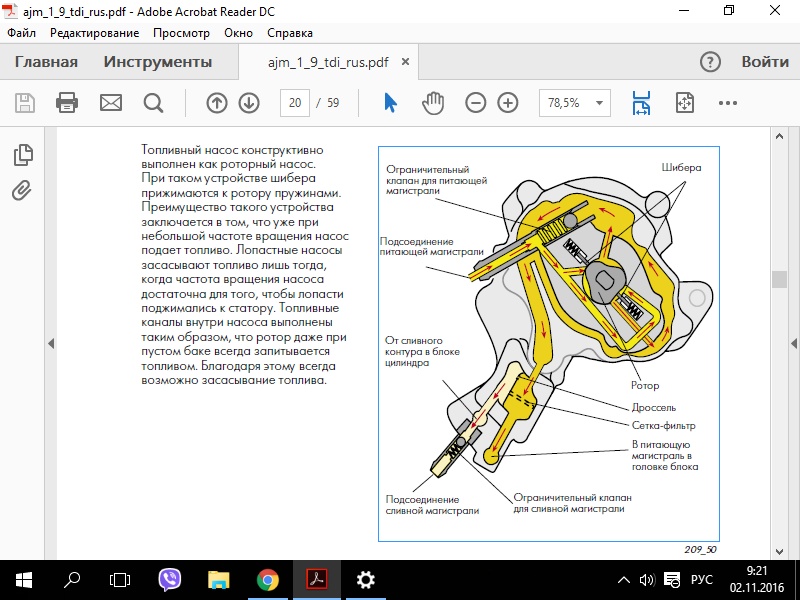Activate the Hand pan tool

[x=432, y=103]
